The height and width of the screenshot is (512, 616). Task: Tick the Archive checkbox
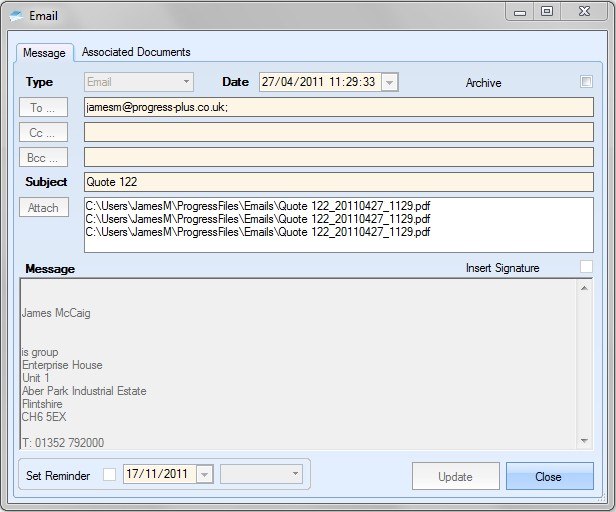tap(587, 82)
